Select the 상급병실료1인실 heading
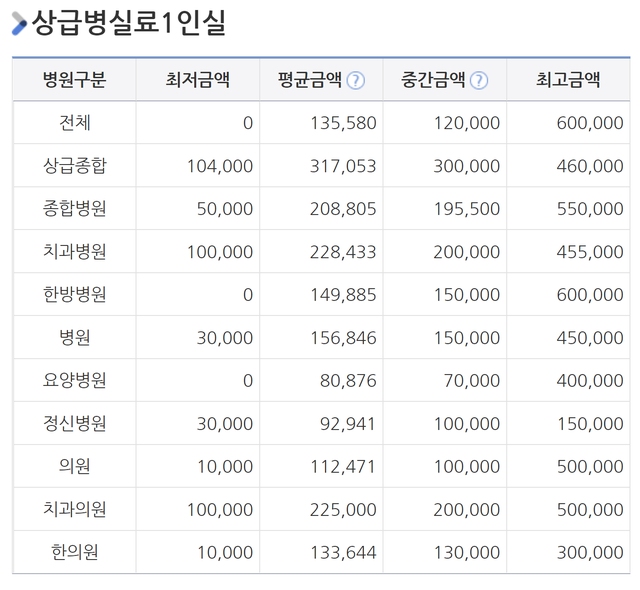 coord(129,23)
